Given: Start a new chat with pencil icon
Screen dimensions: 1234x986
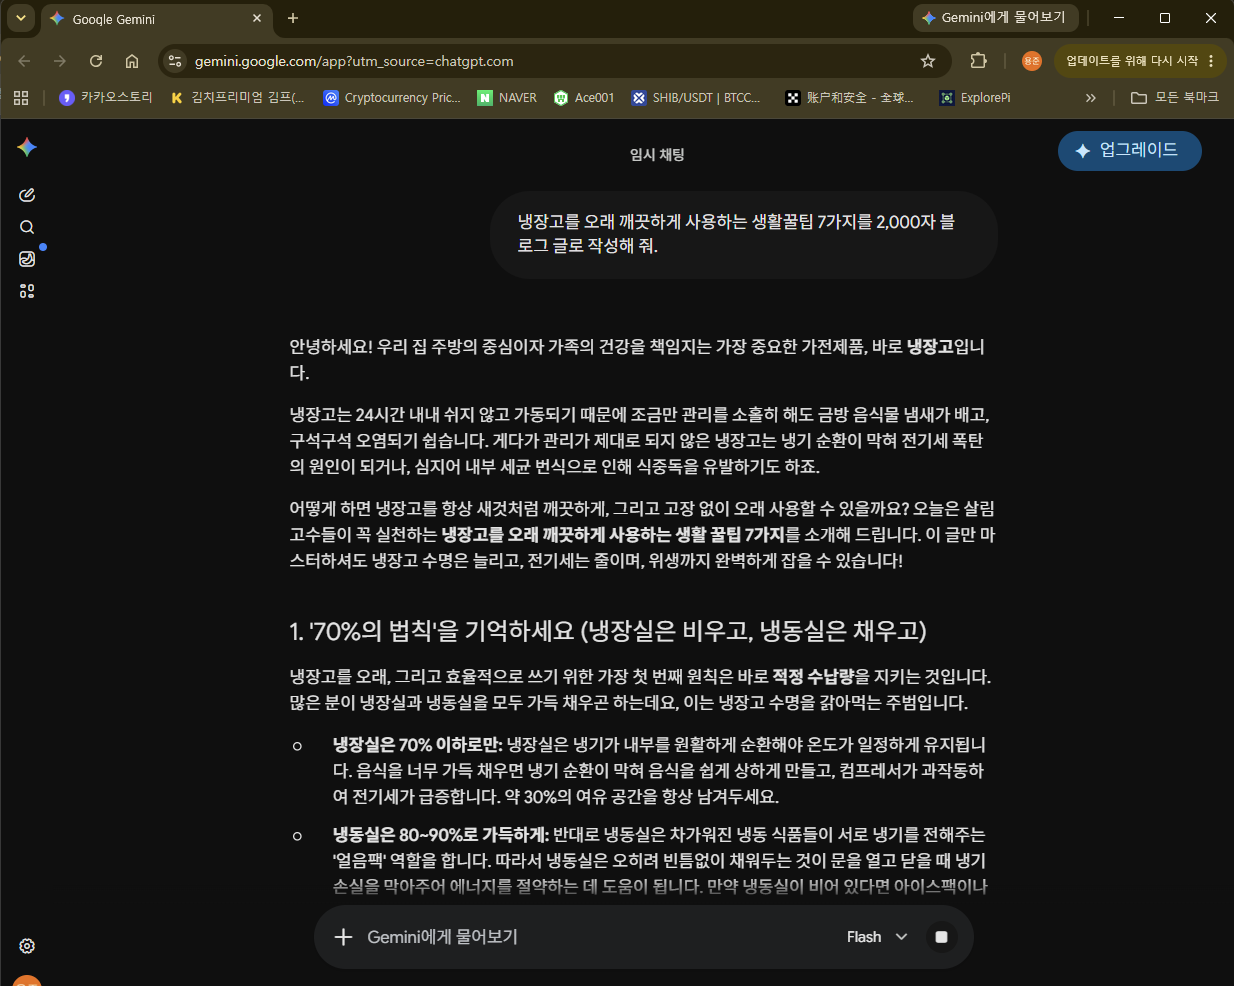Looking at the screenshot, I should (x=27, y=195).
